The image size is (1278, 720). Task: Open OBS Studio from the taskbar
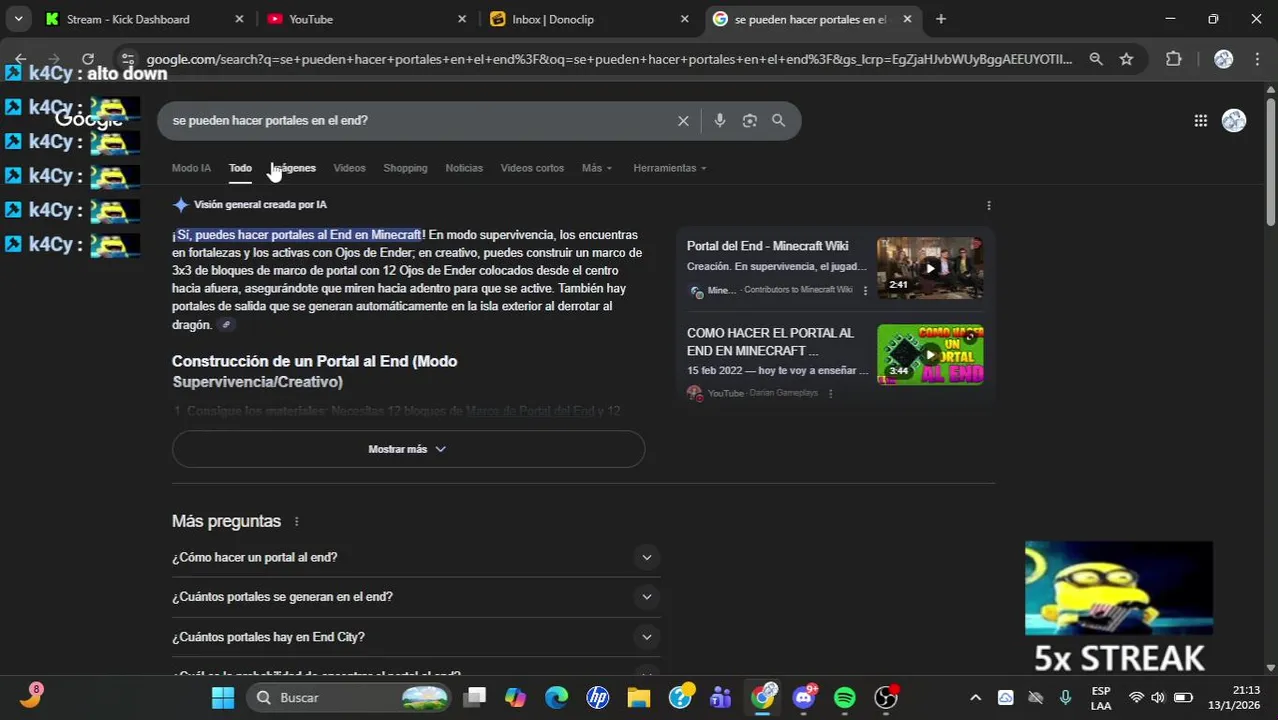pos(886,697)
